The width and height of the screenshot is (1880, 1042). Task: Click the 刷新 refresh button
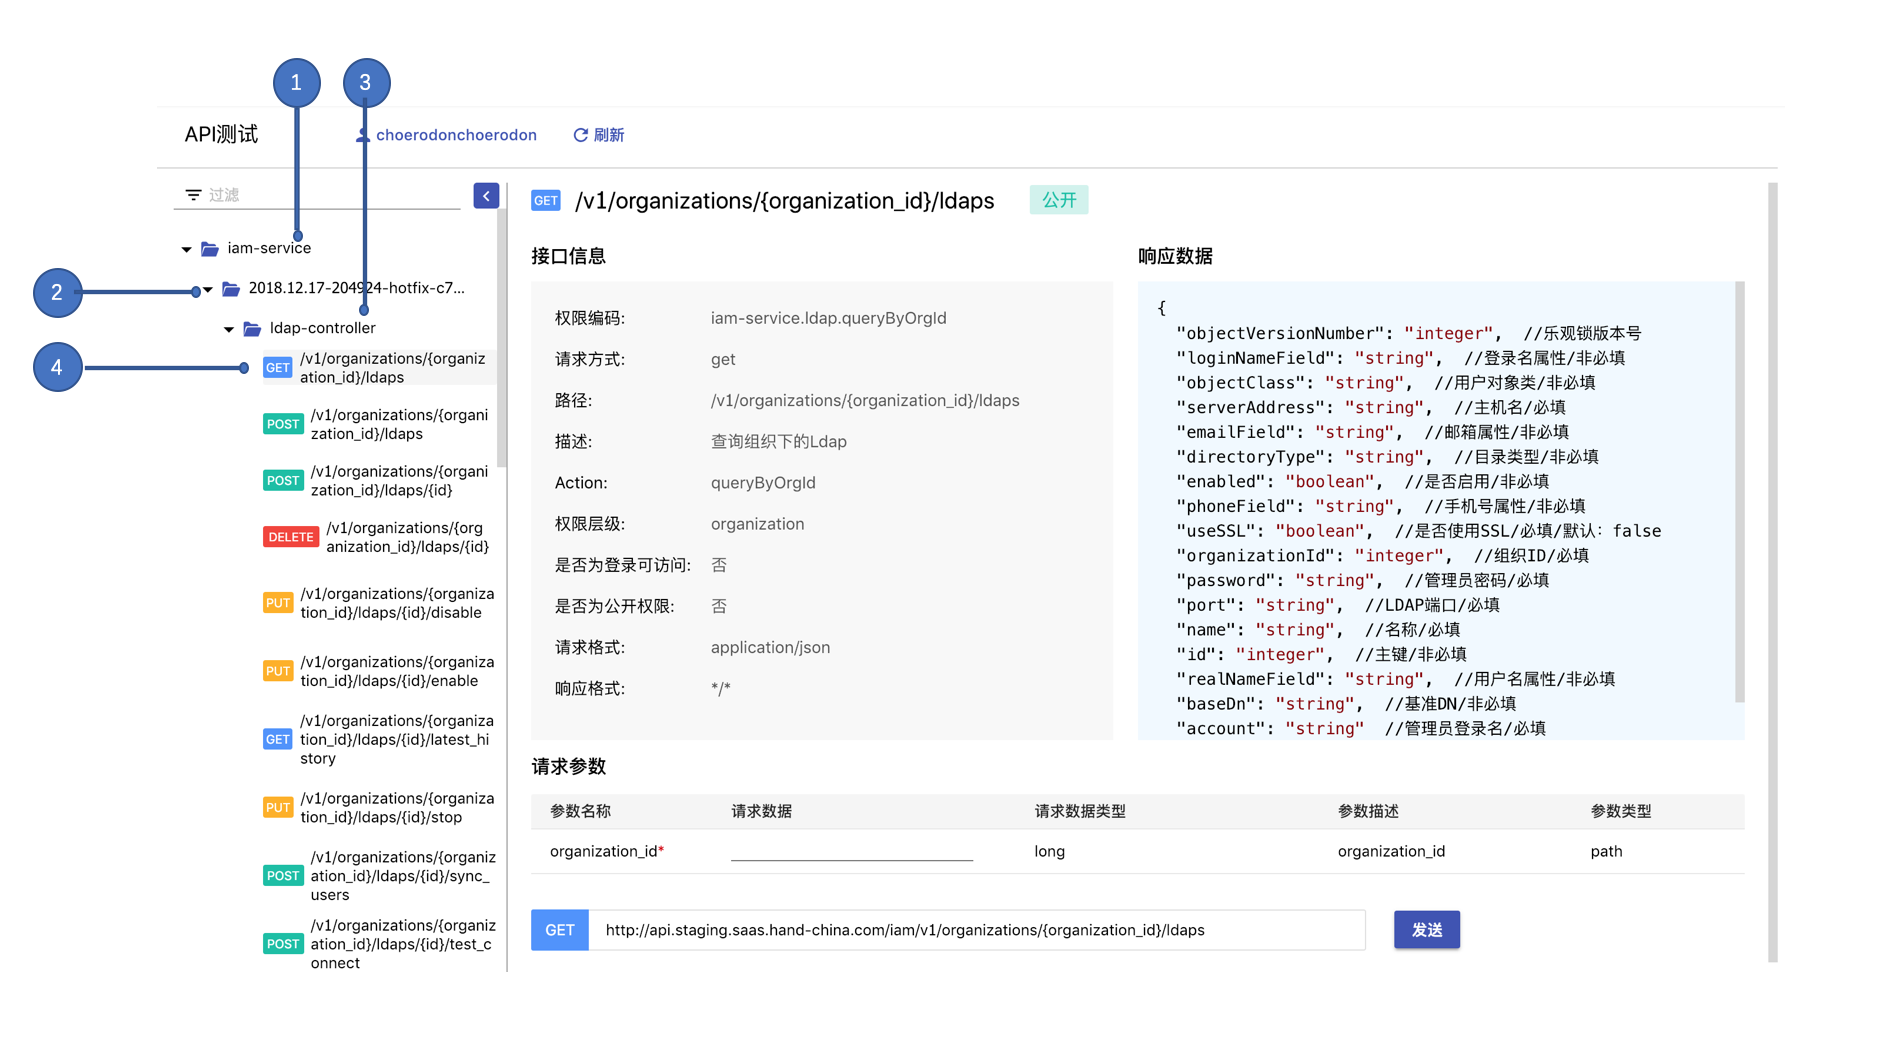(599, 135)
